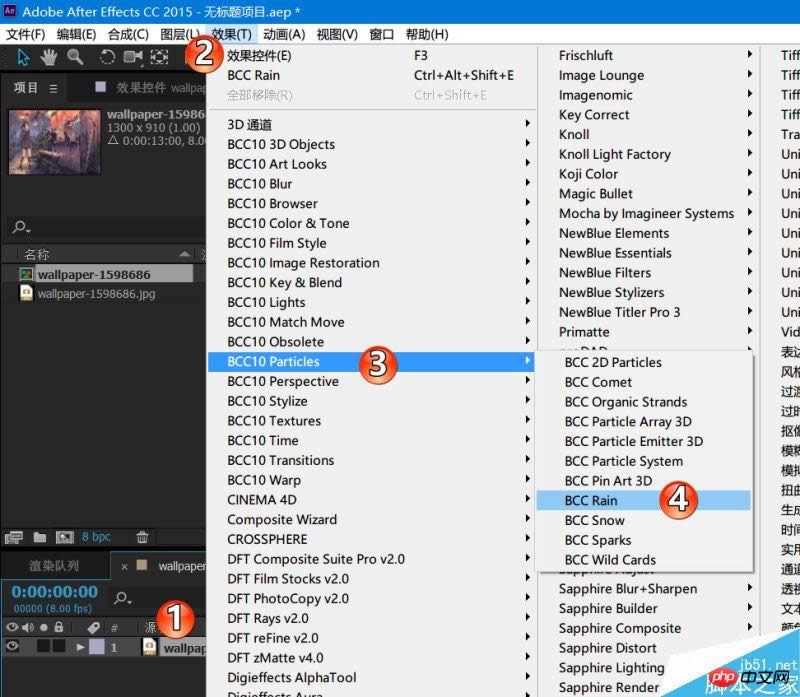
Task: Open timeline search dropdown magnifier
Action: [122, 598]
